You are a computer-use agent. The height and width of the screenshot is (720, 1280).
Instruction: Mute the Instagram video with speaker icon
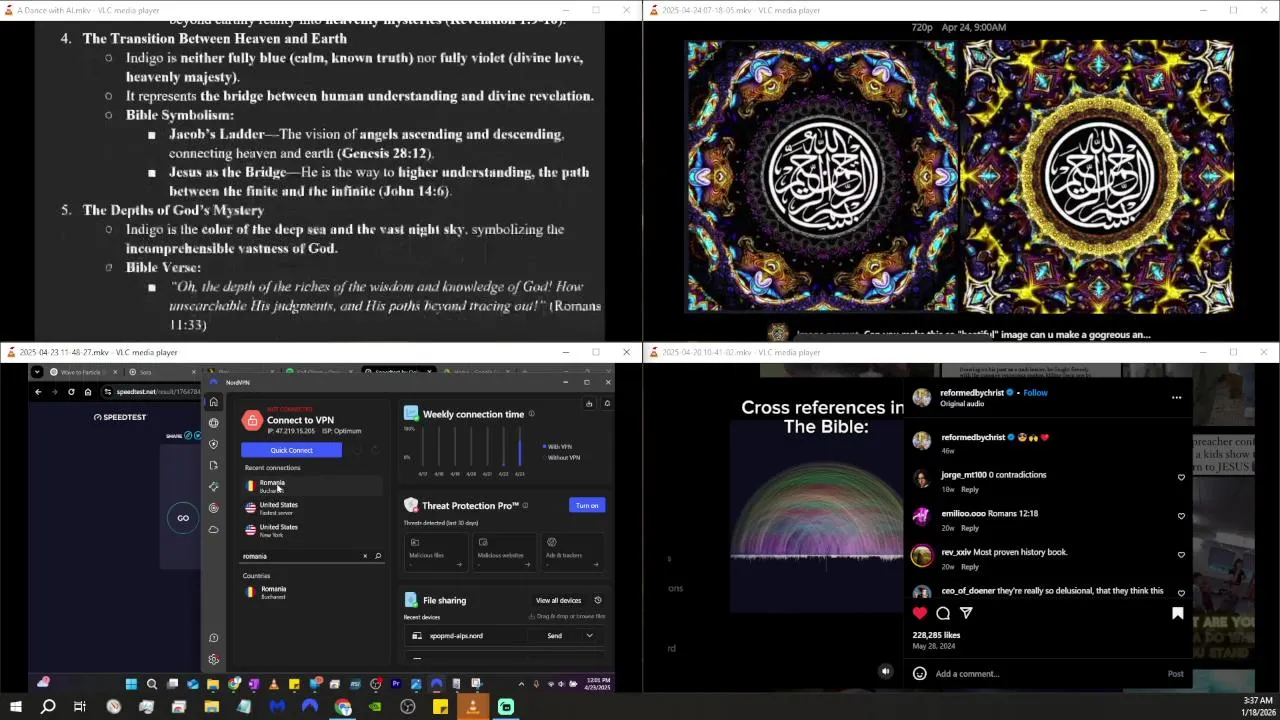click(x=885, y=672)
